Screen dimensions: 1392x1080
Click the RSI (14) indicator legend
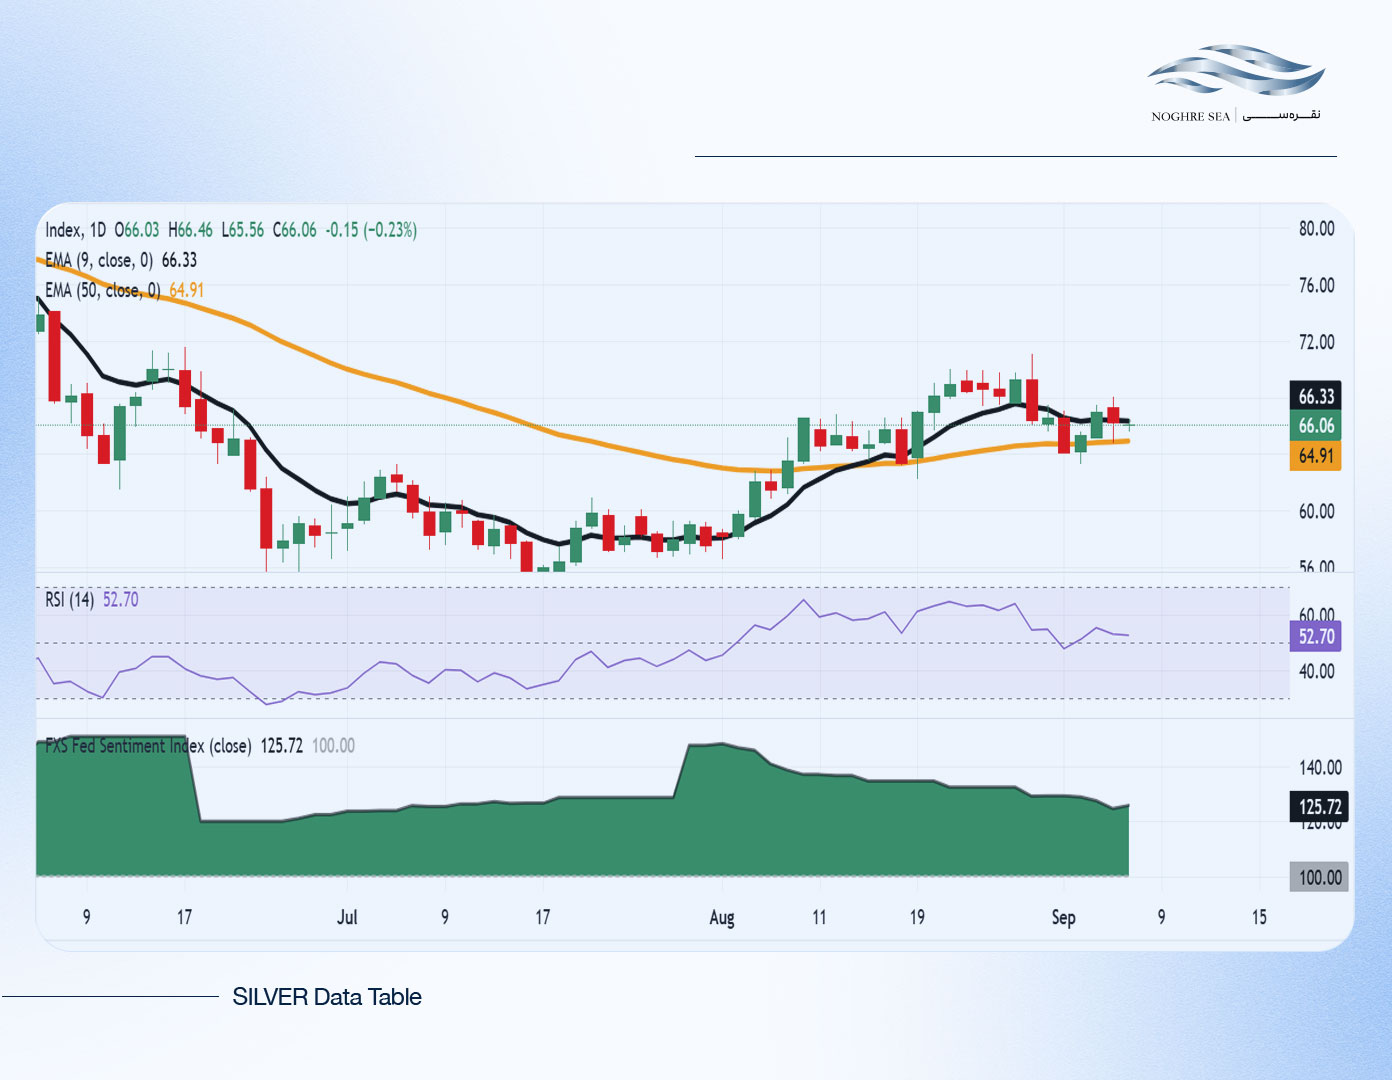(92, 600)
